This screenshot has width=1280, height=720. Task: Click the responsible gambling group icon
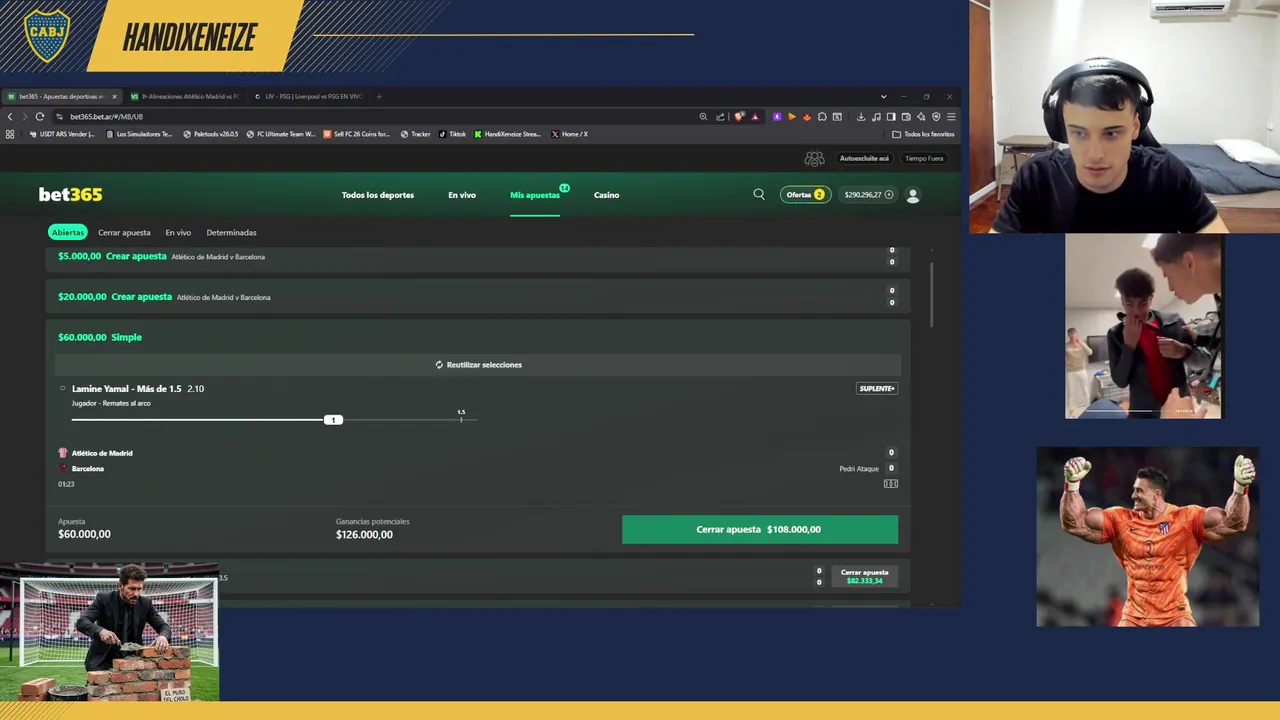[814, 158]
